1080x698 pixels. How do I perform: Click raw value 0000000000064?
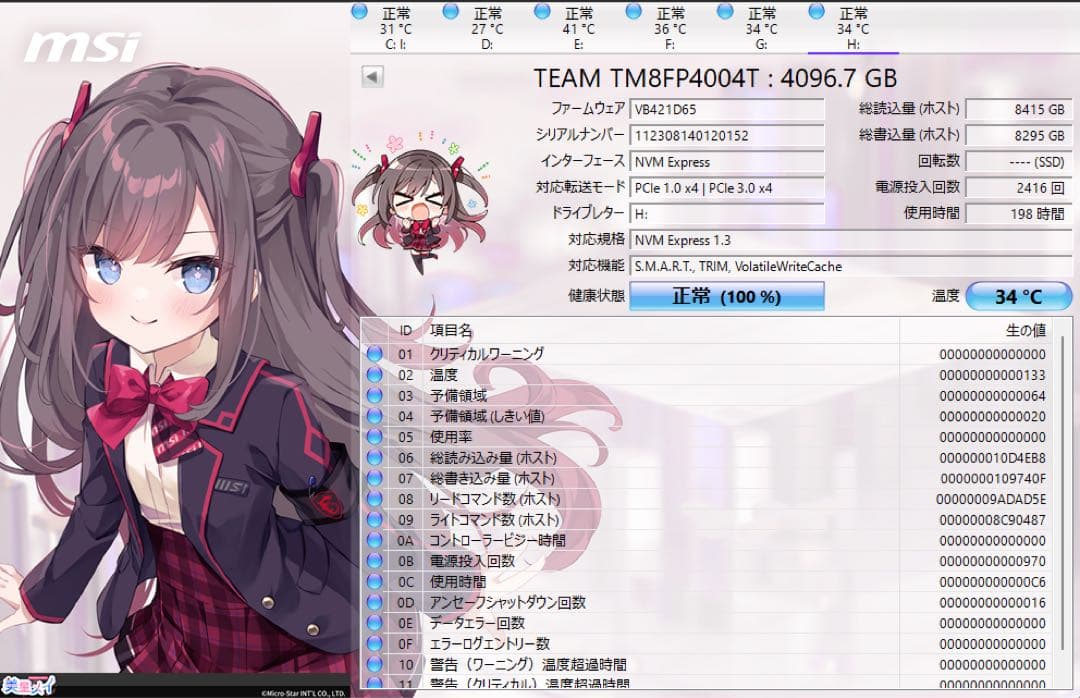[992, 396]
